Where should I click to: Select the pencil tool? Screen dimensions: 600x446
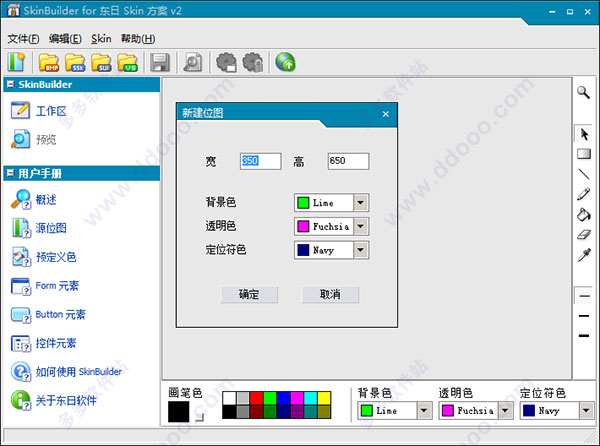click(x=584, y=194)
